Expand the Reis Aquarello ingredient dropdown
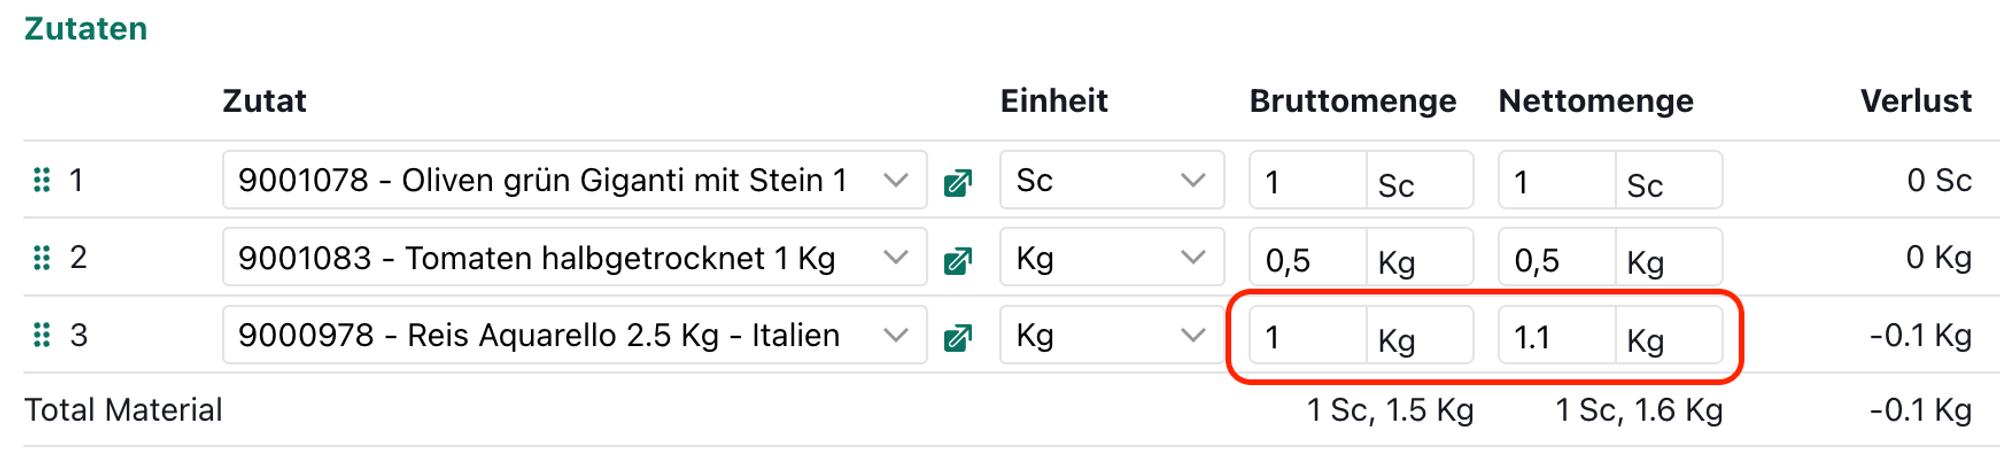This screenshot has width=2000, height=462. 895,335
